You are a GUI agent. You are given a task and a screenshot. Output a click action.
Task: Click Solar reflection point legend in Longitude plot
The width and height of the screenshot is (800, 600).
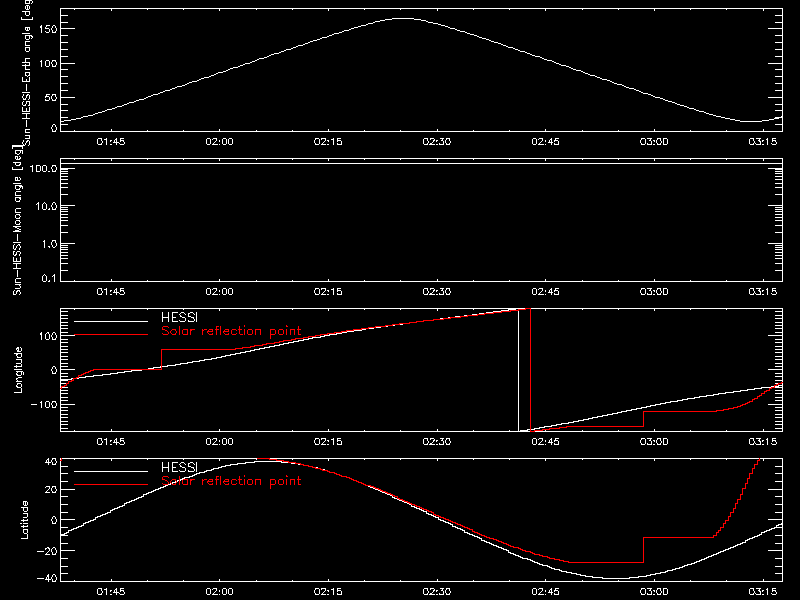[231, 331]
